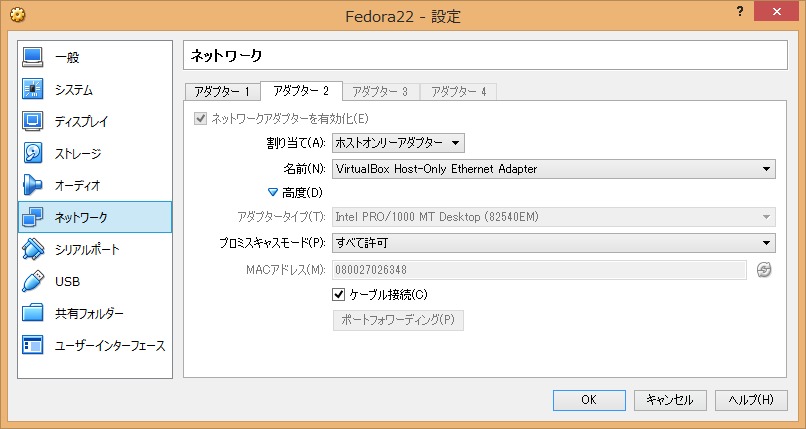Click the ディスプレイ screen icon

(32, 121)
